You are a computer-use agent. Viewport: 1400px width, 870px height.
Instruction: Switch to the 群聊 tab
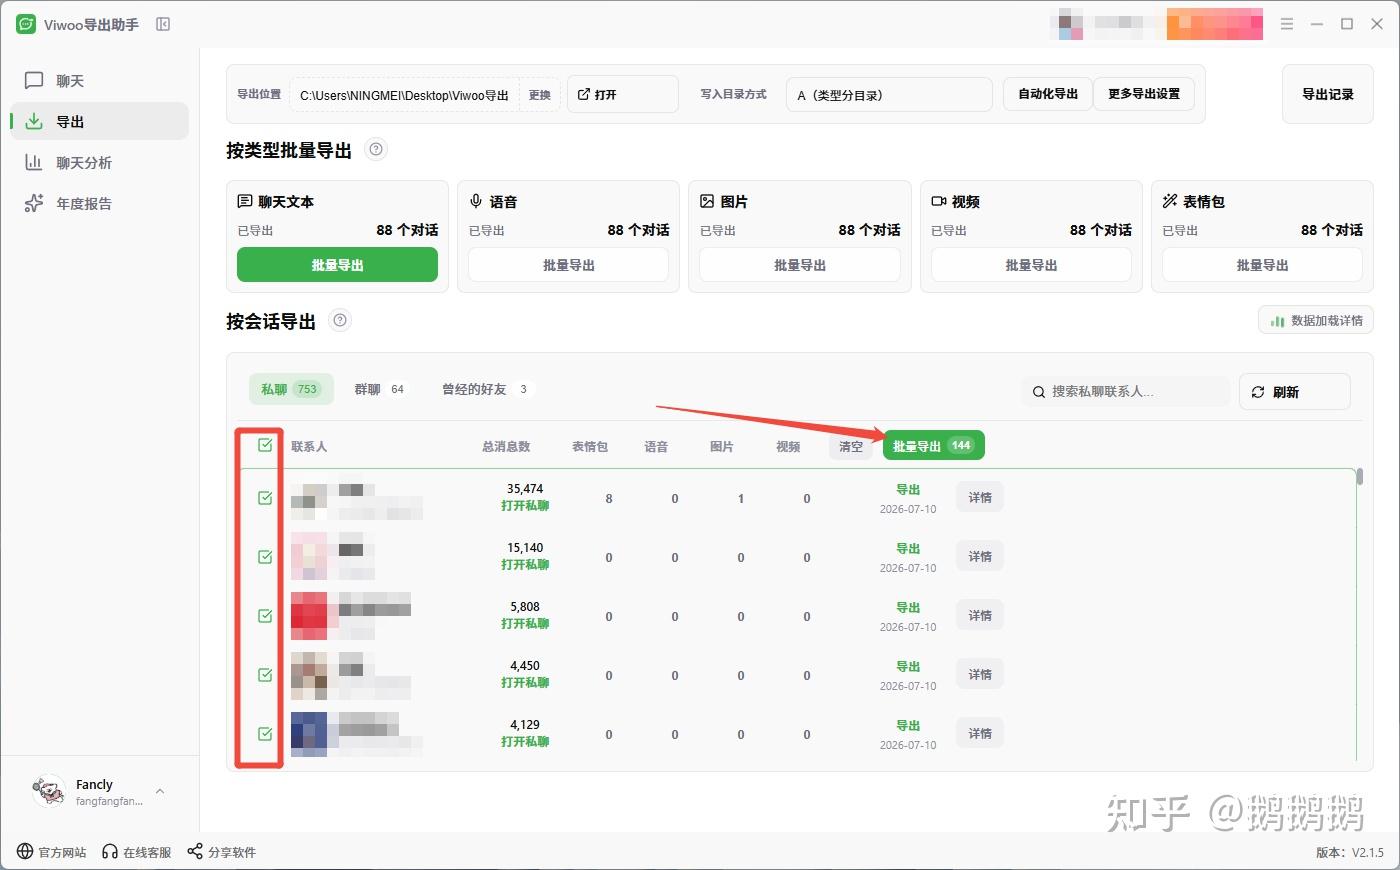tap(380, 389)
